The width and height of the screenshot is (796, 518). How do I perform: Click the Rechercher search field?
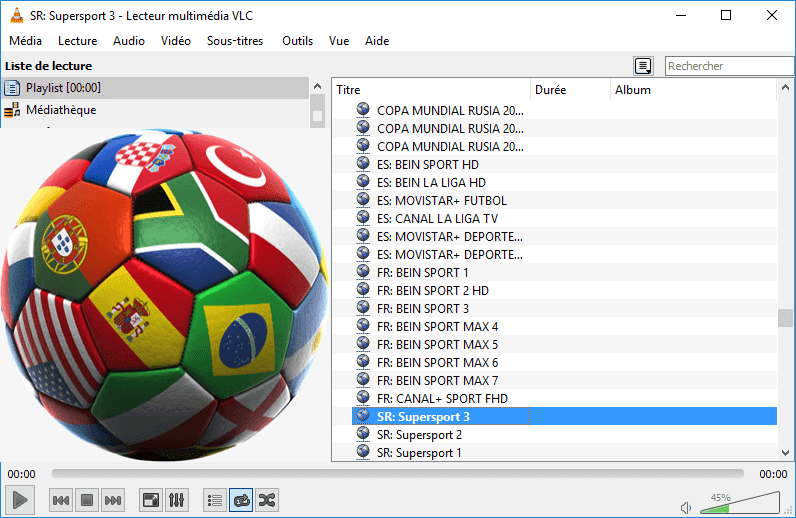729,66
